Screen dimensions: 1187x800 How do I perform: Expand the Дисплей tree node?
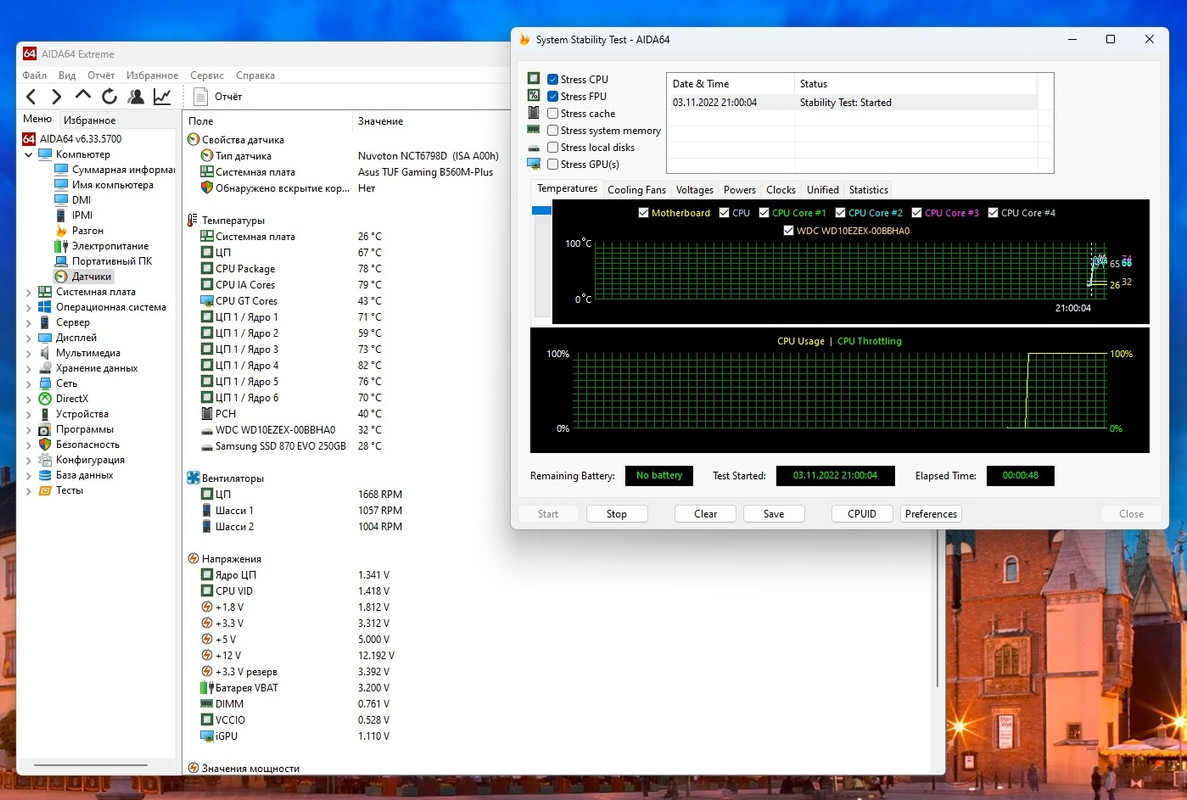point(29,338)
